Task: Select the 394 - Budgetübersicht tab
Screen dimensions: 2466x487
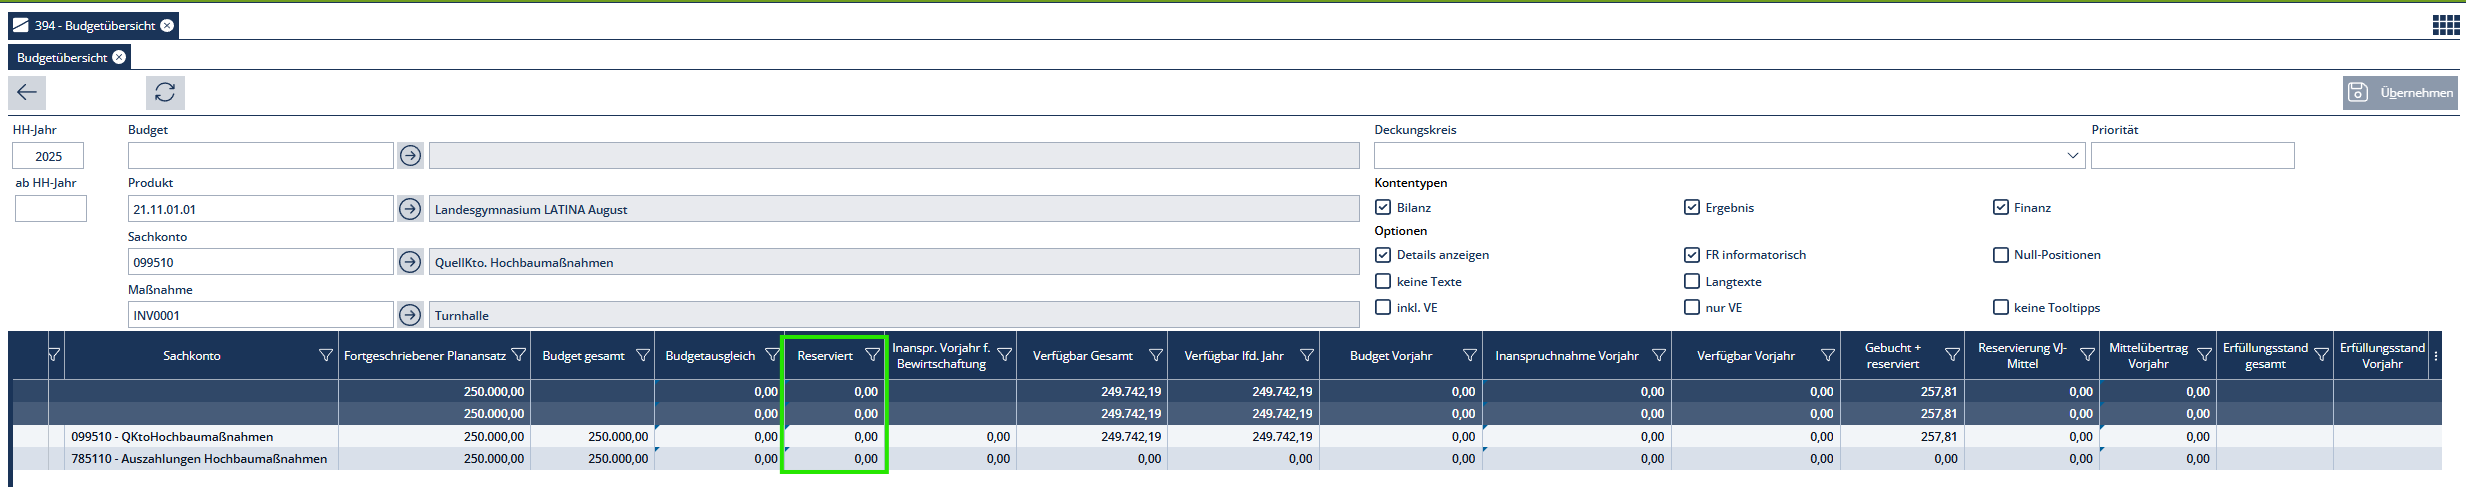Action: pyautogui.click(x=85, y=25)
